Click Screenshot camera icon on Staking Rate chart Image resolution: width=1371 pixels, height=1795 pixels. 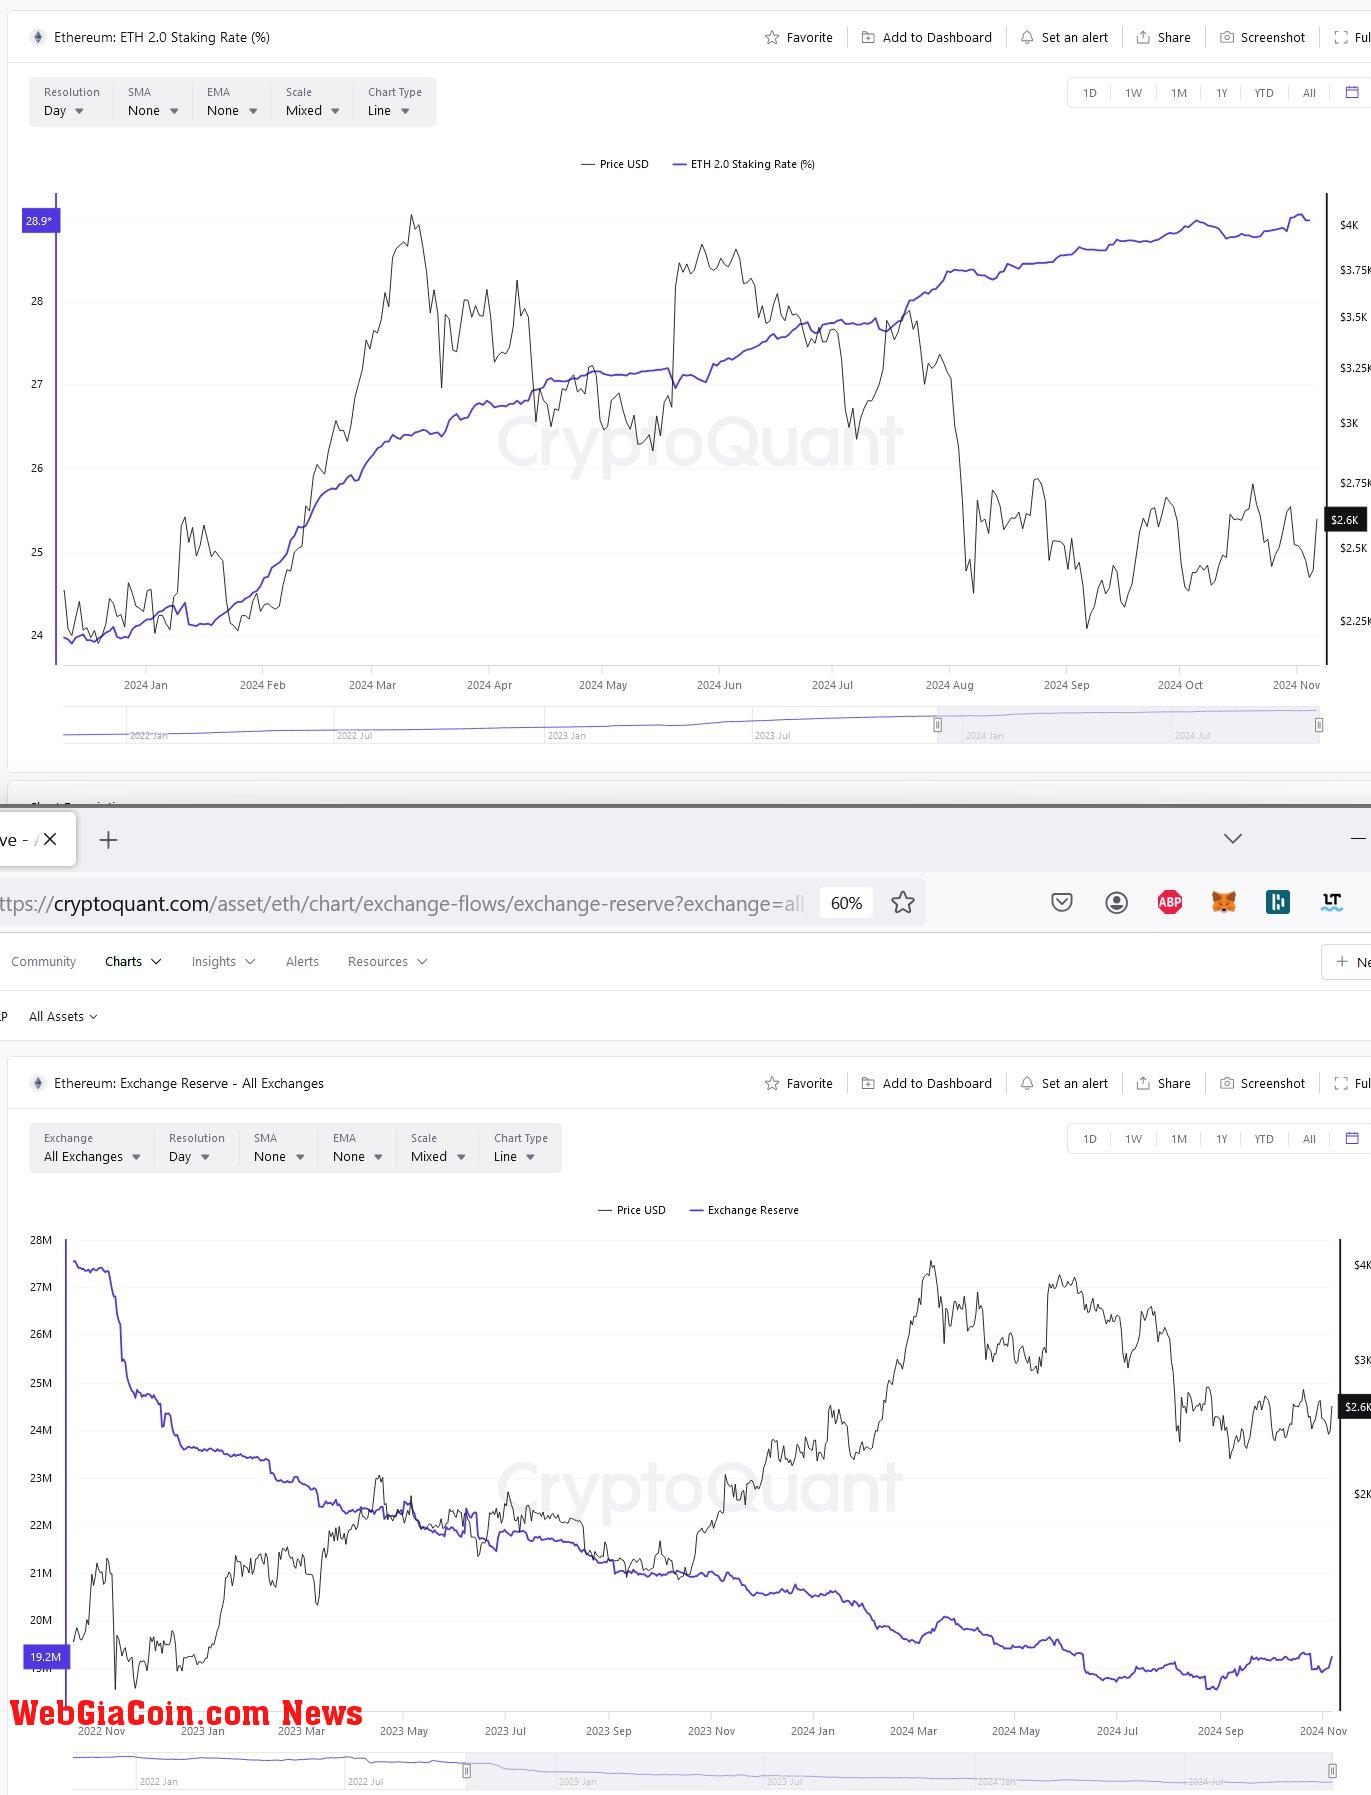[x=1226, y=37]
